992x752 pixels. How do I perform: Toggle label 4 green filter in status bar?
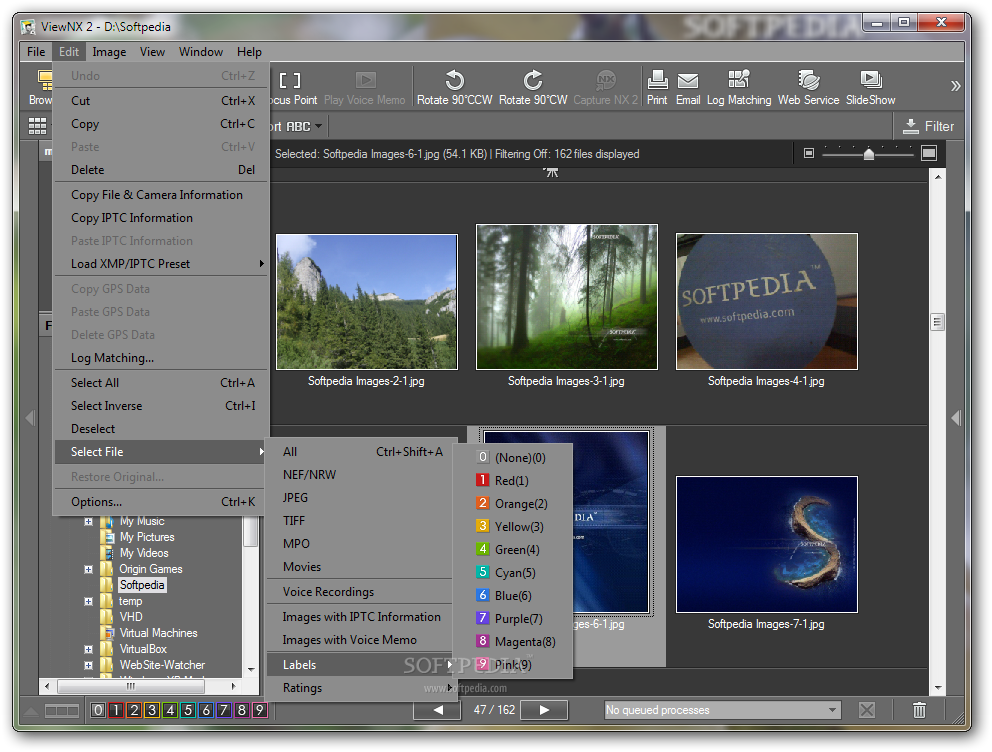[170, 710]
